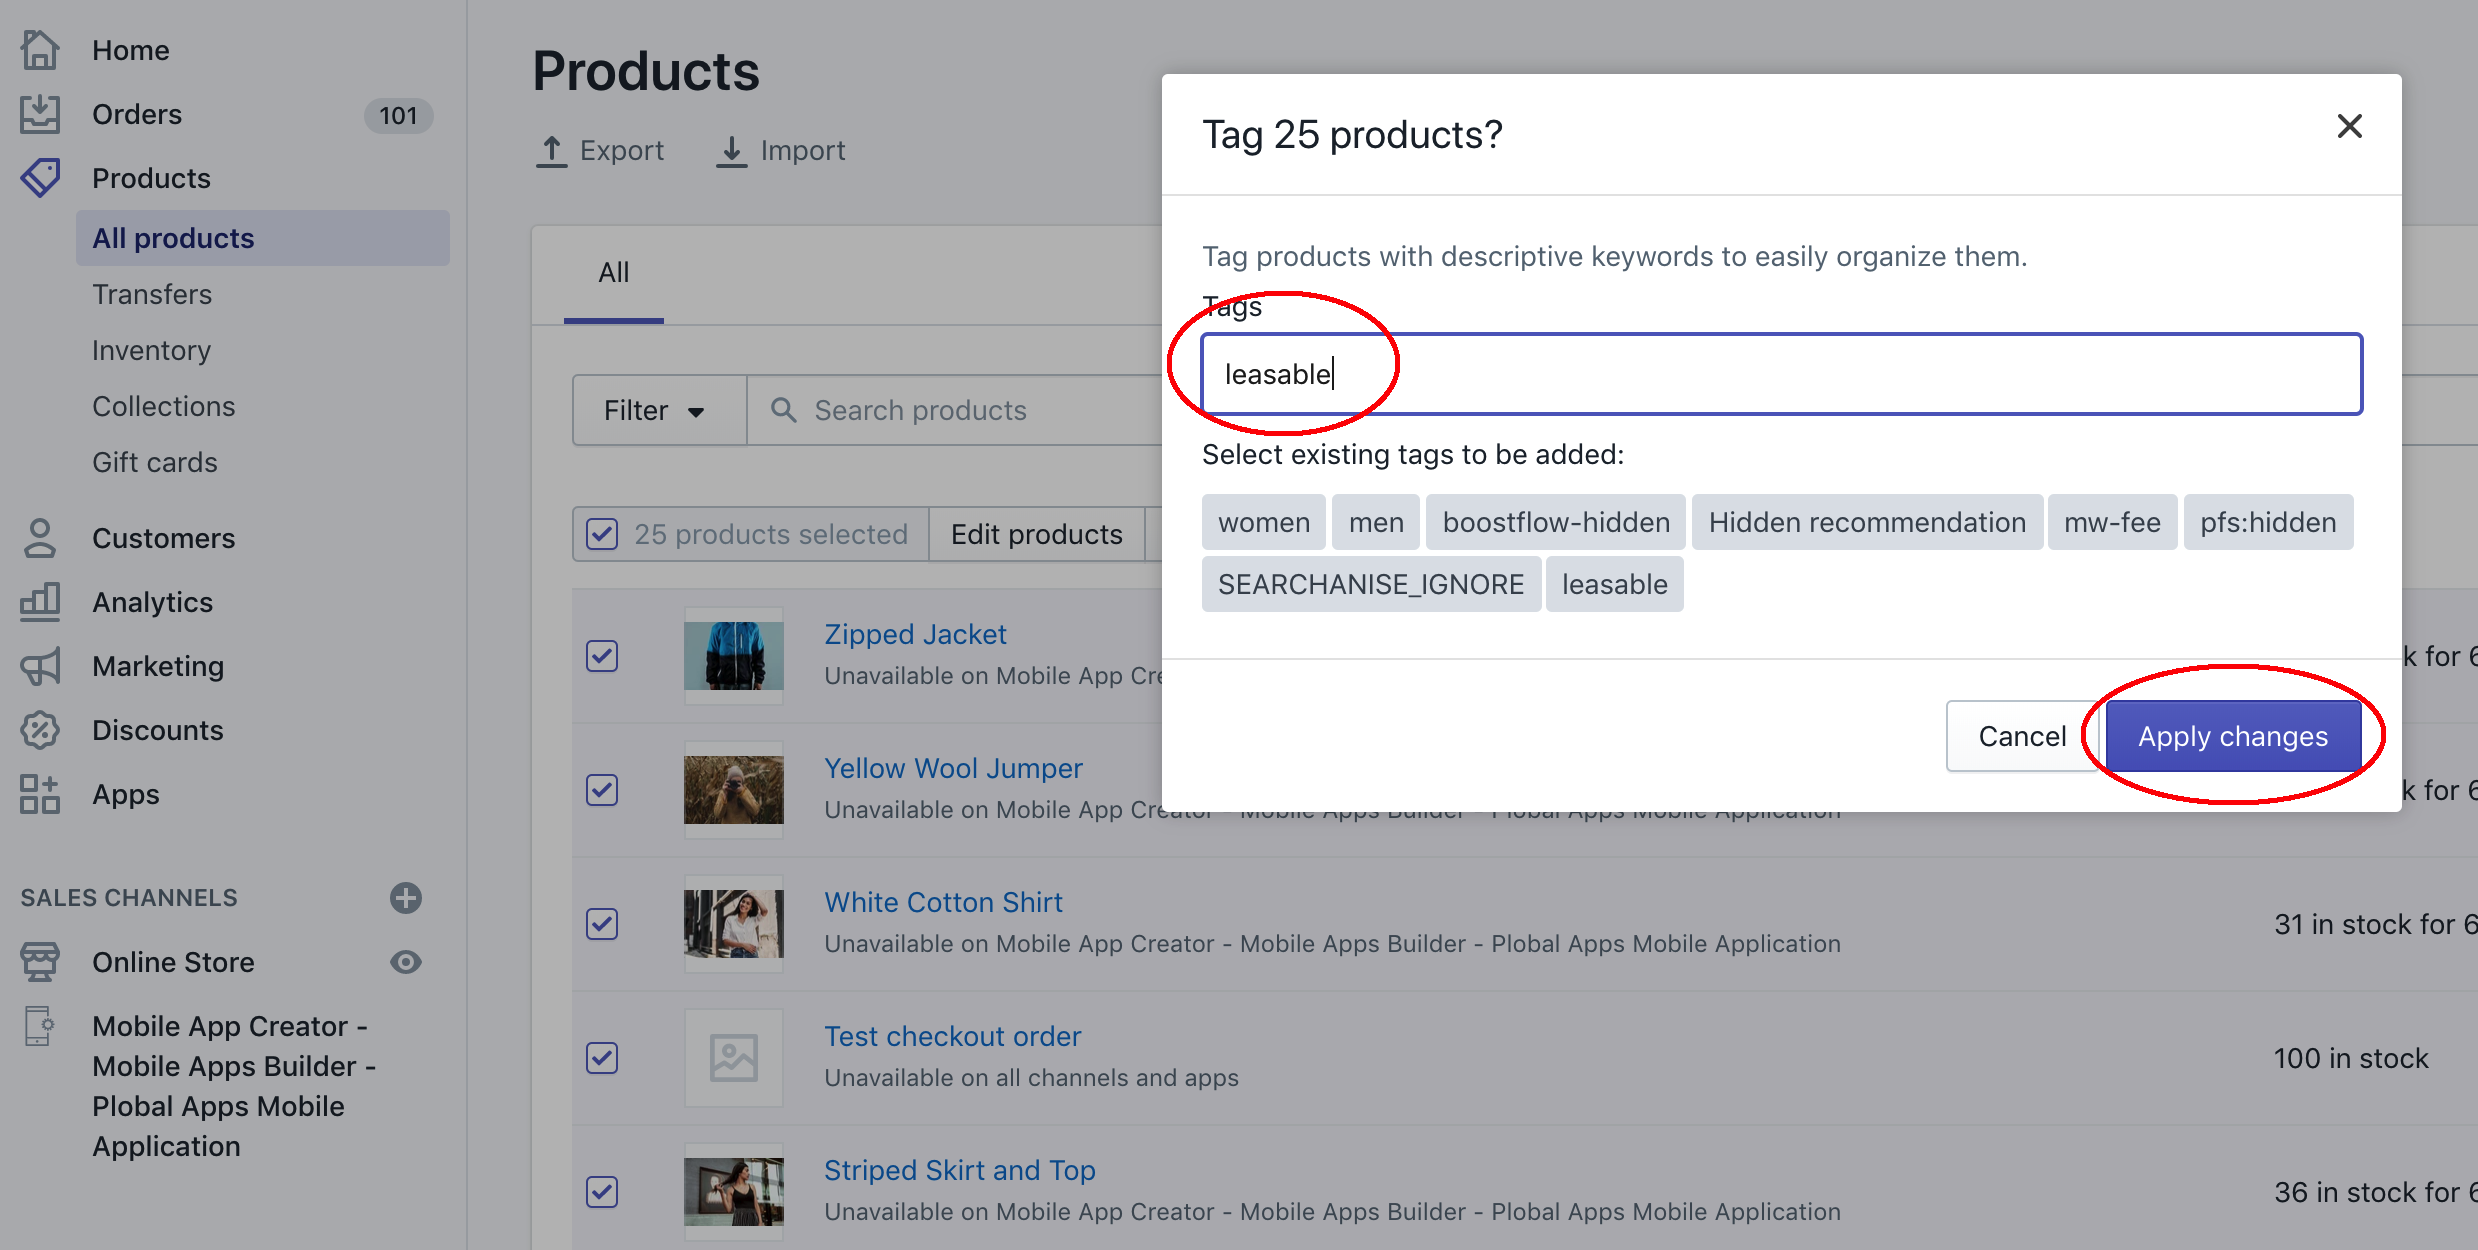This screenshot has width=2478, height=1250.
Task: Click the Home house icon
Action: point(40,50)
